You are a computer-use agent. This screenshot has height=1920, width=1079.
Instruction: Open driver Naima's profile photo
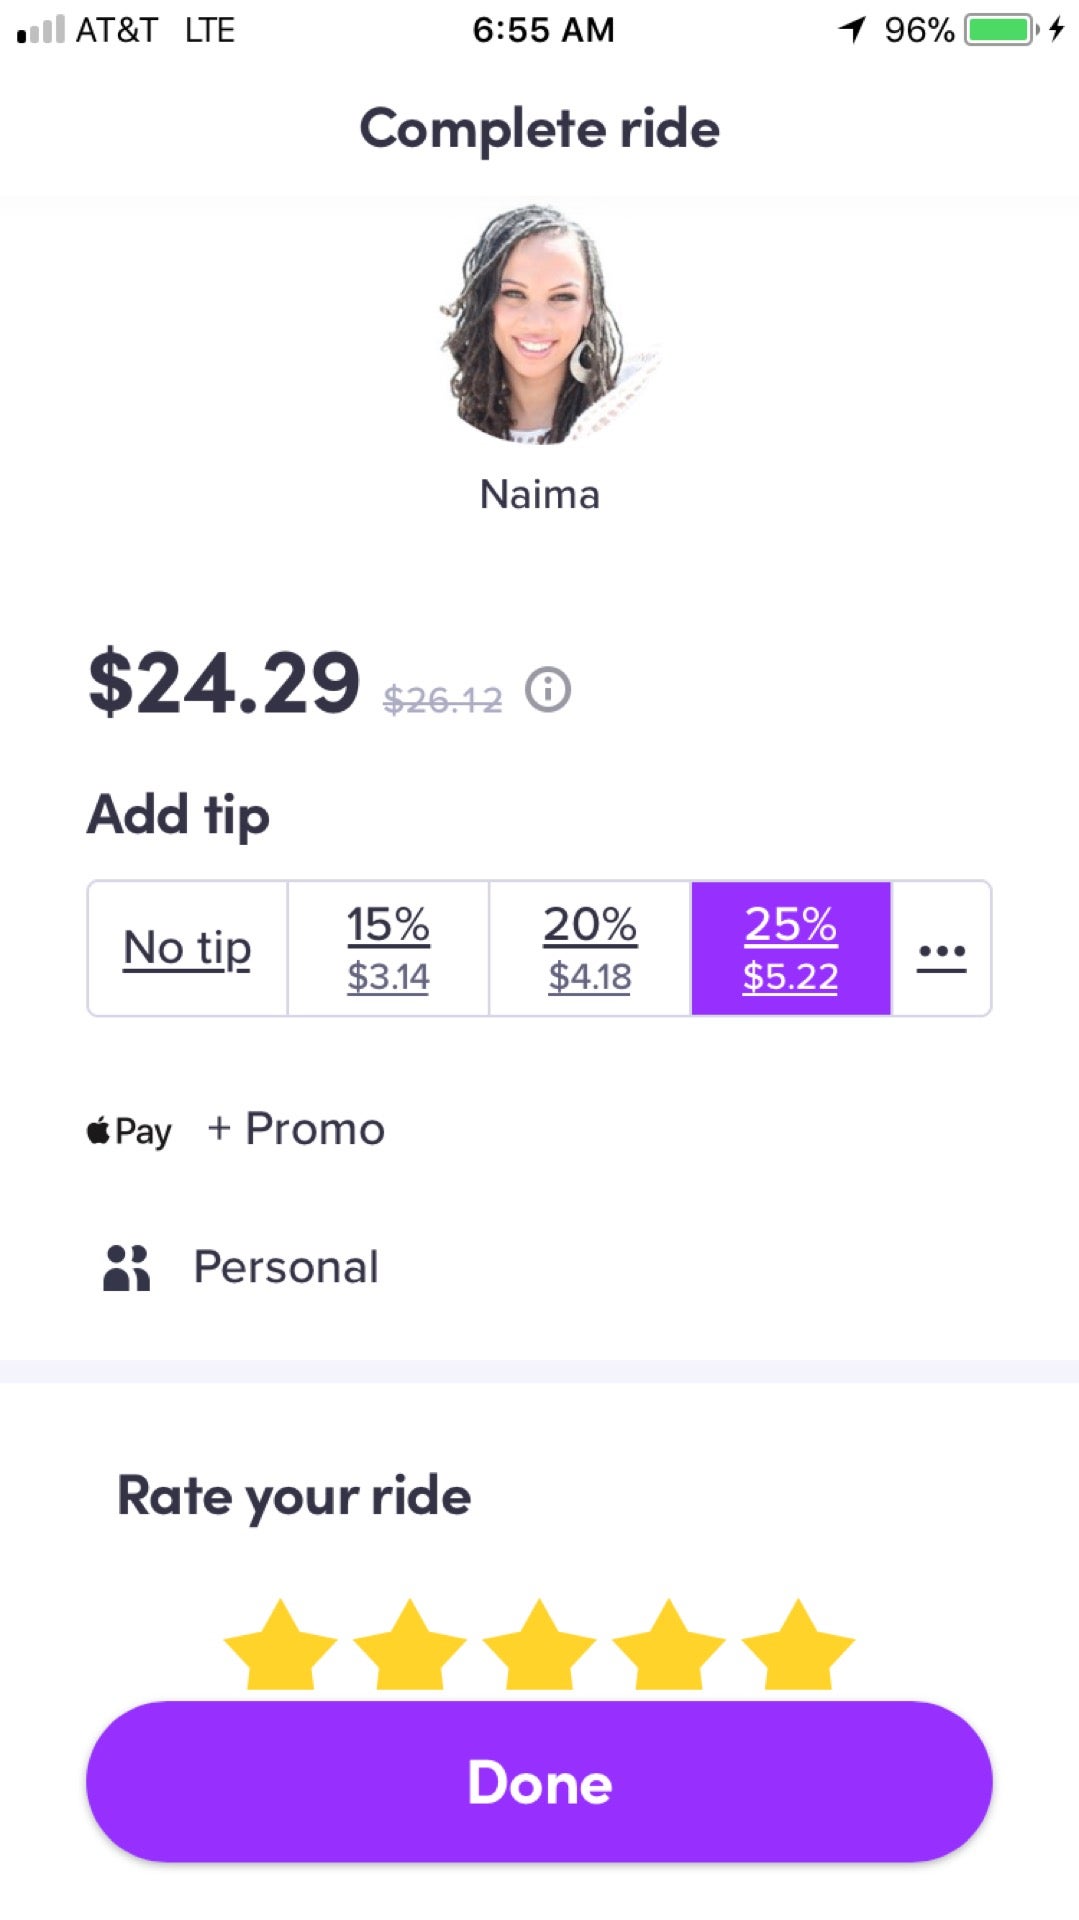(540, 325)
